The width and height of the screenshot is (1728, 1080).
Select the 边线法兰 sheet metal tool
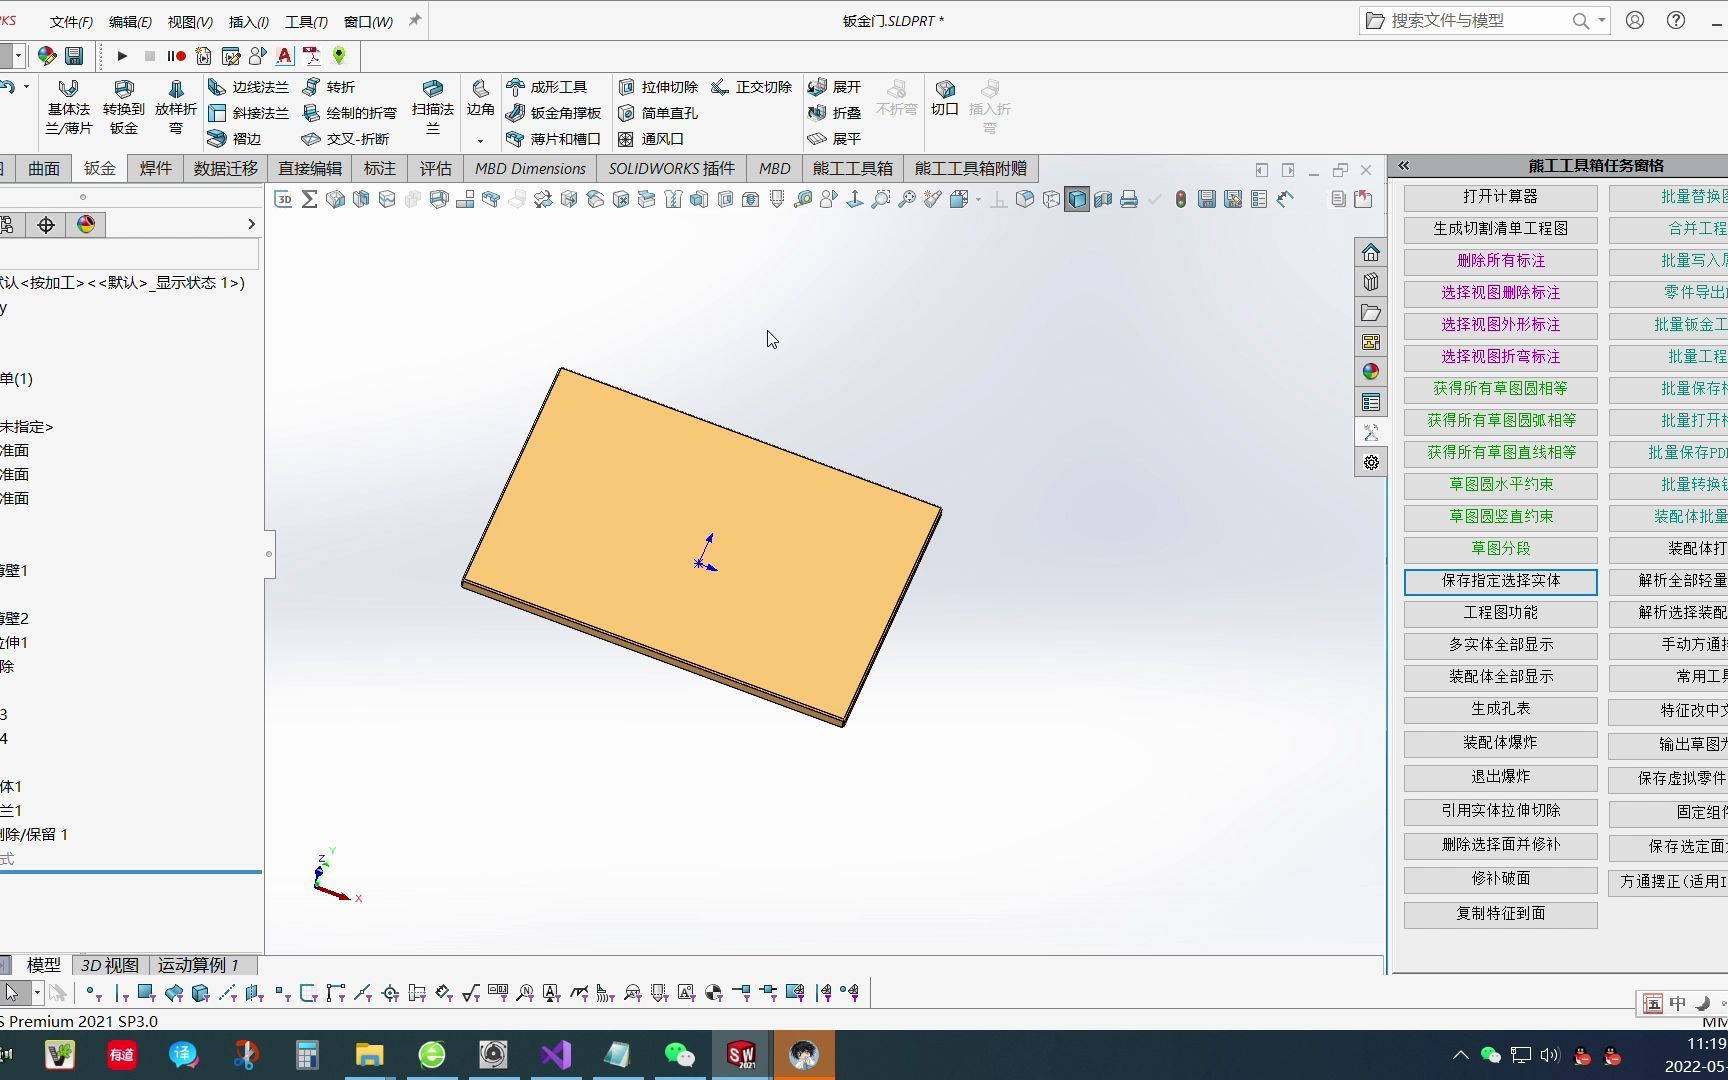click(247, 87)
